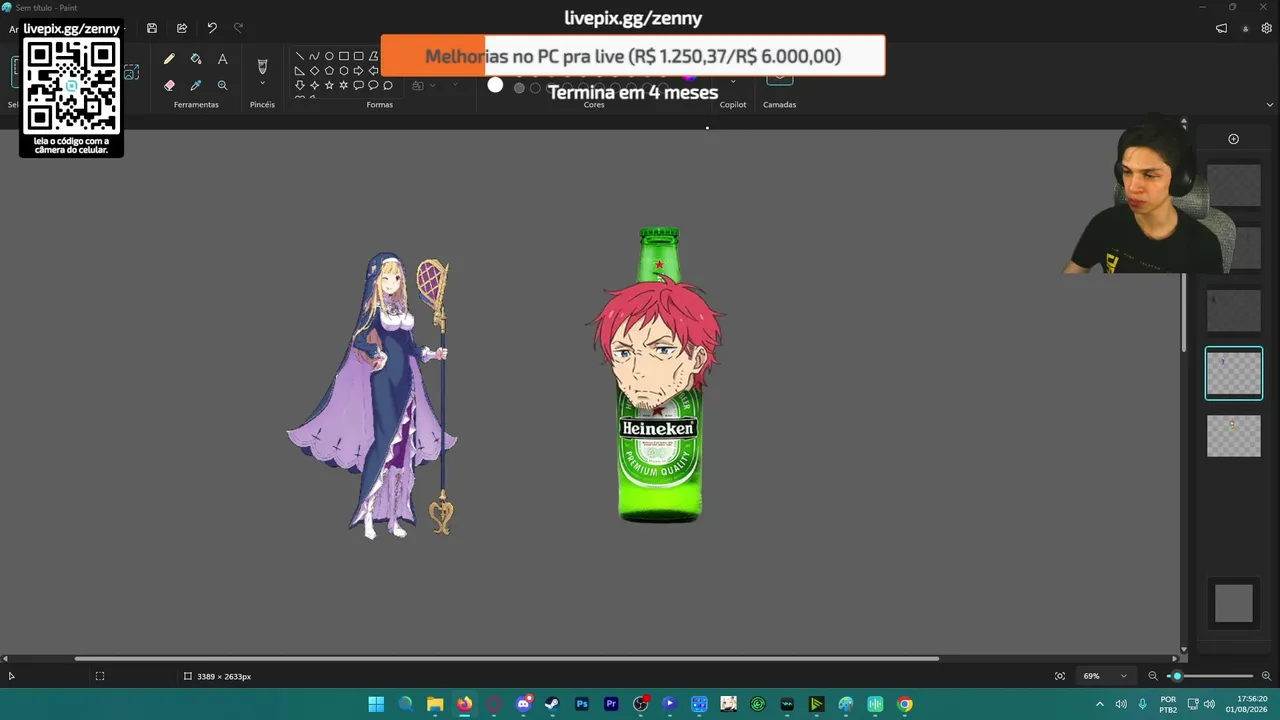
Task: Select the highlighted layer thumbnail
Action: [x=1233, y=373]
